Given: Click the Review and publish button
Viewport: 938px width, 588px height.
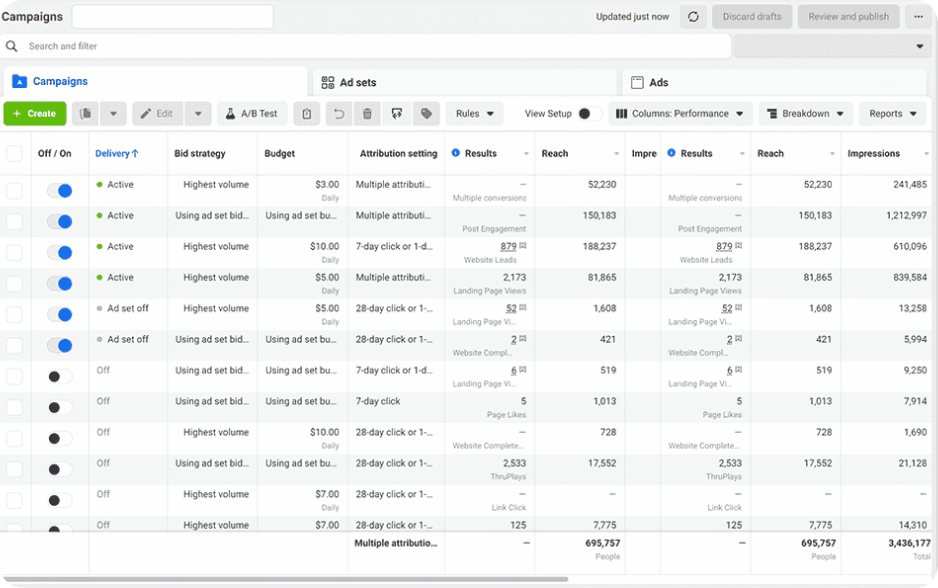Looking at the screenshot, I should tap(848, 17).
